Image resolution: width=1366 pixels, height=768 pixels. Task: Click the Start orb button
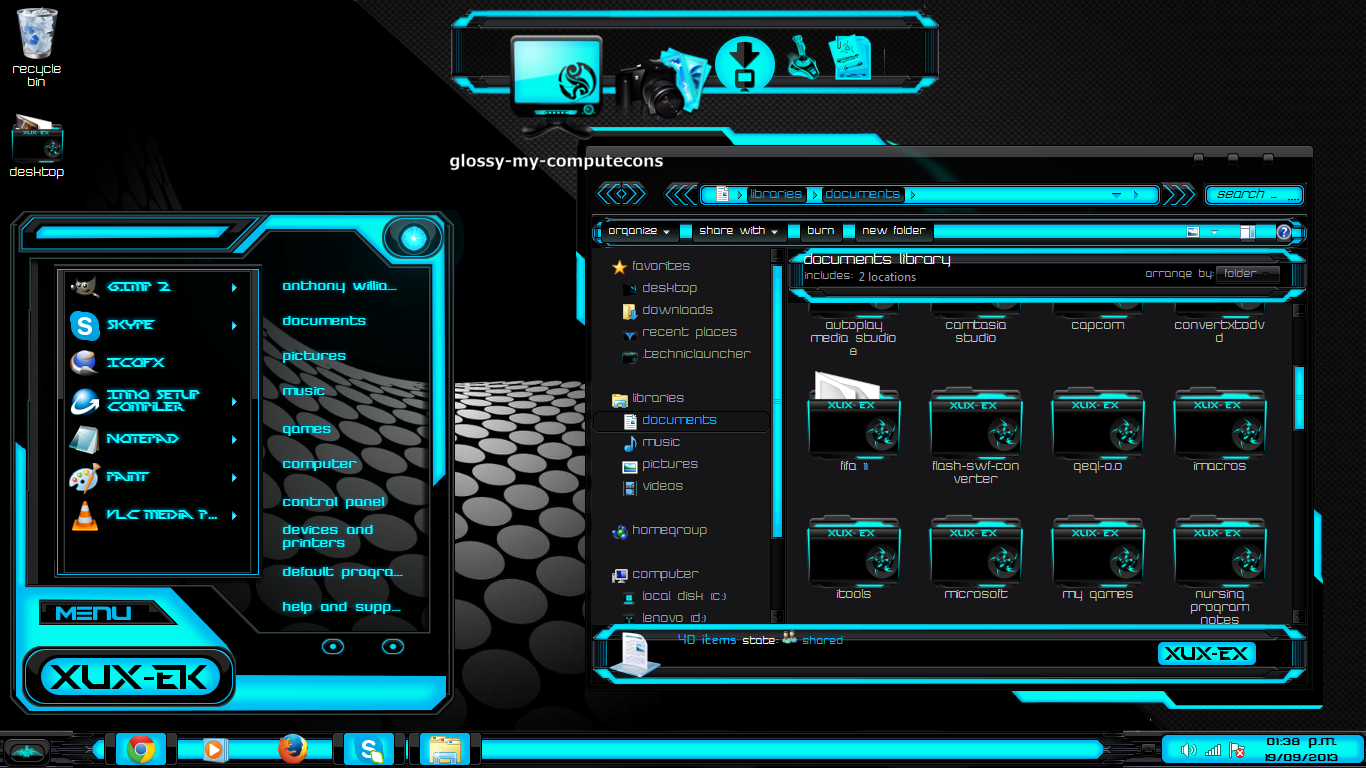pyautogui.click(x=26, y=751)
